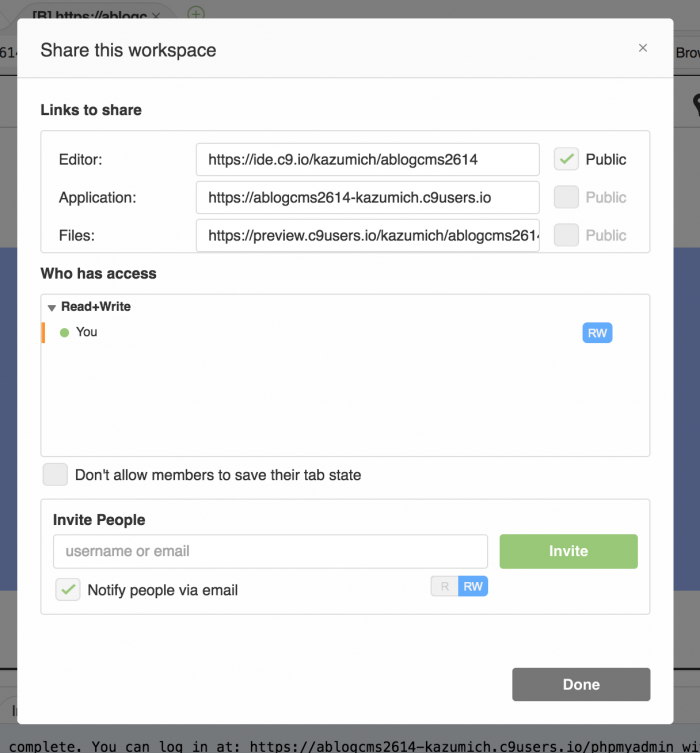
Task: Collapse the Read+Write access group
Action: [x=52, y=307]
